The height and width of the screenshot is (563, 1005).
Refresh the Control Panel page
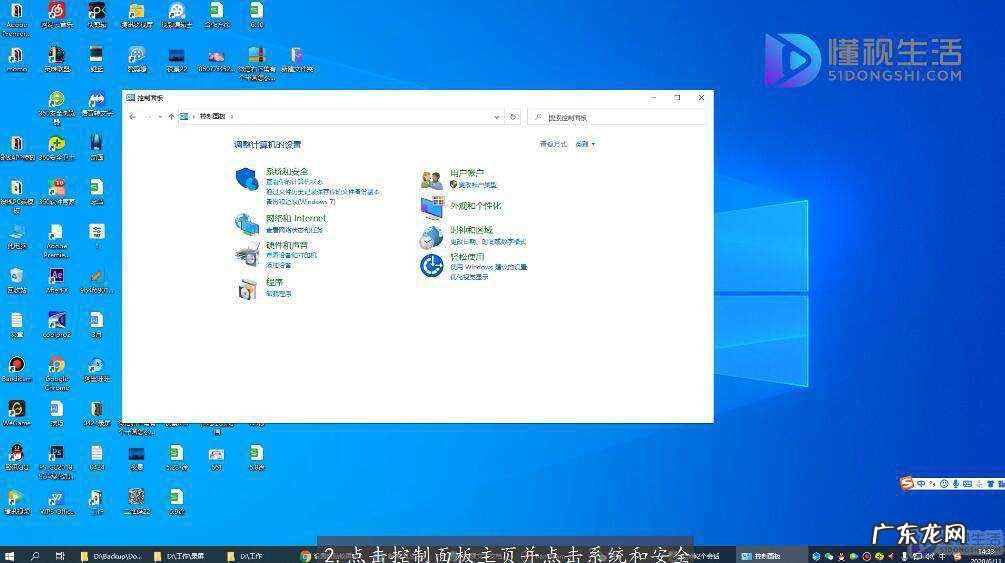513,117
